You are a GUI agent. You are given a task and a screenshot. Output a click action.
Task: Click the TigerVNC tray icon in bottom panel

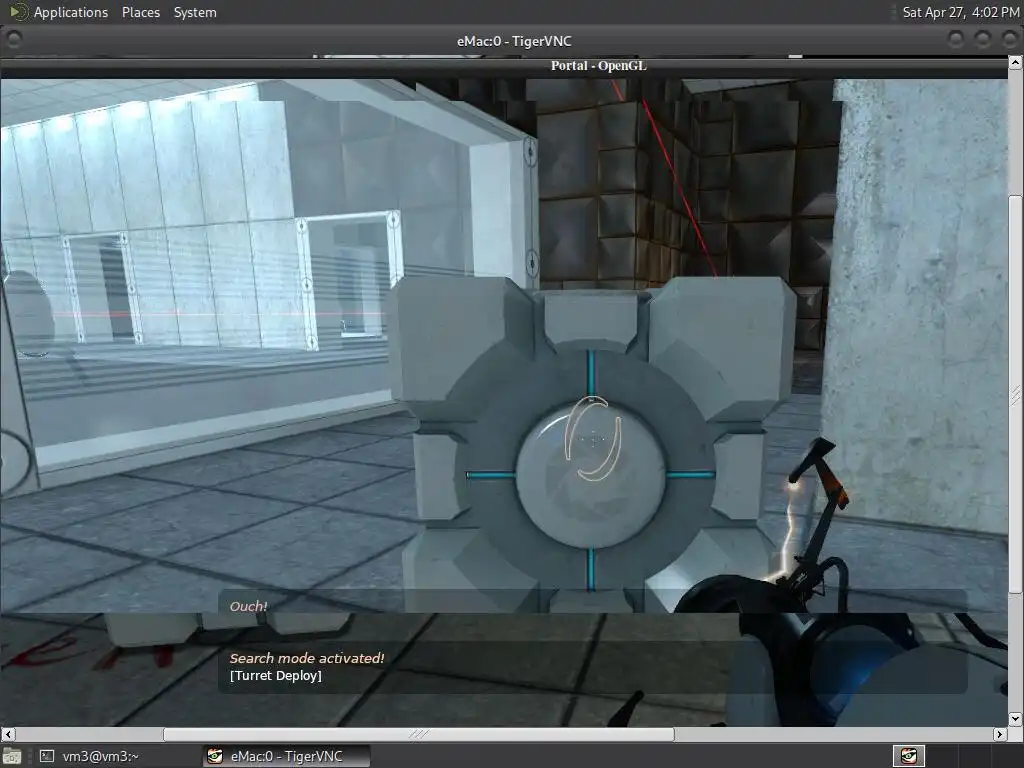[908, 756]
